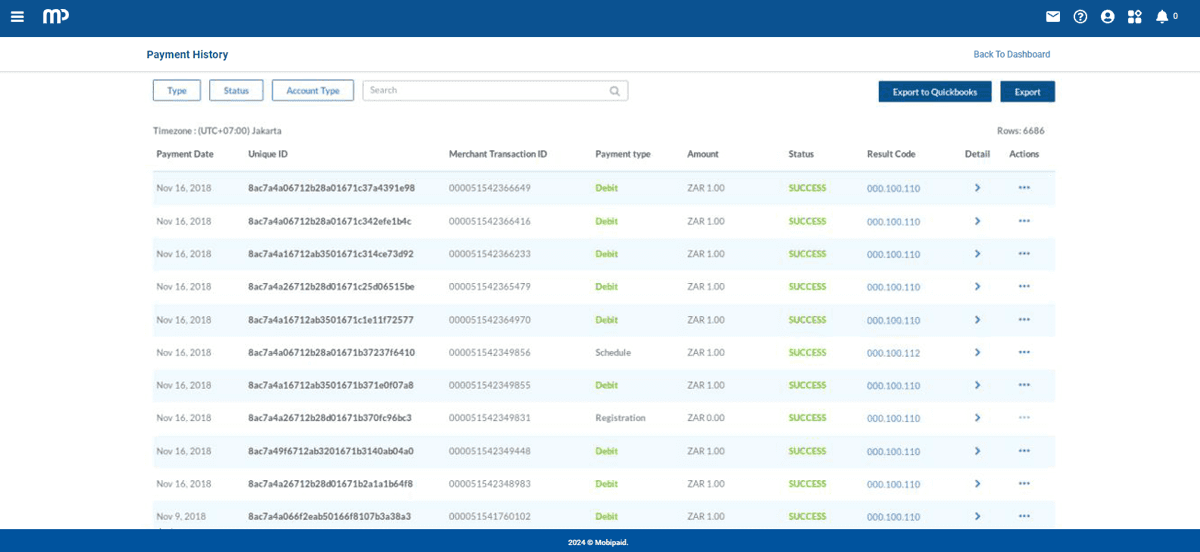Click the Export to Quickbooks button

point(935,92)
